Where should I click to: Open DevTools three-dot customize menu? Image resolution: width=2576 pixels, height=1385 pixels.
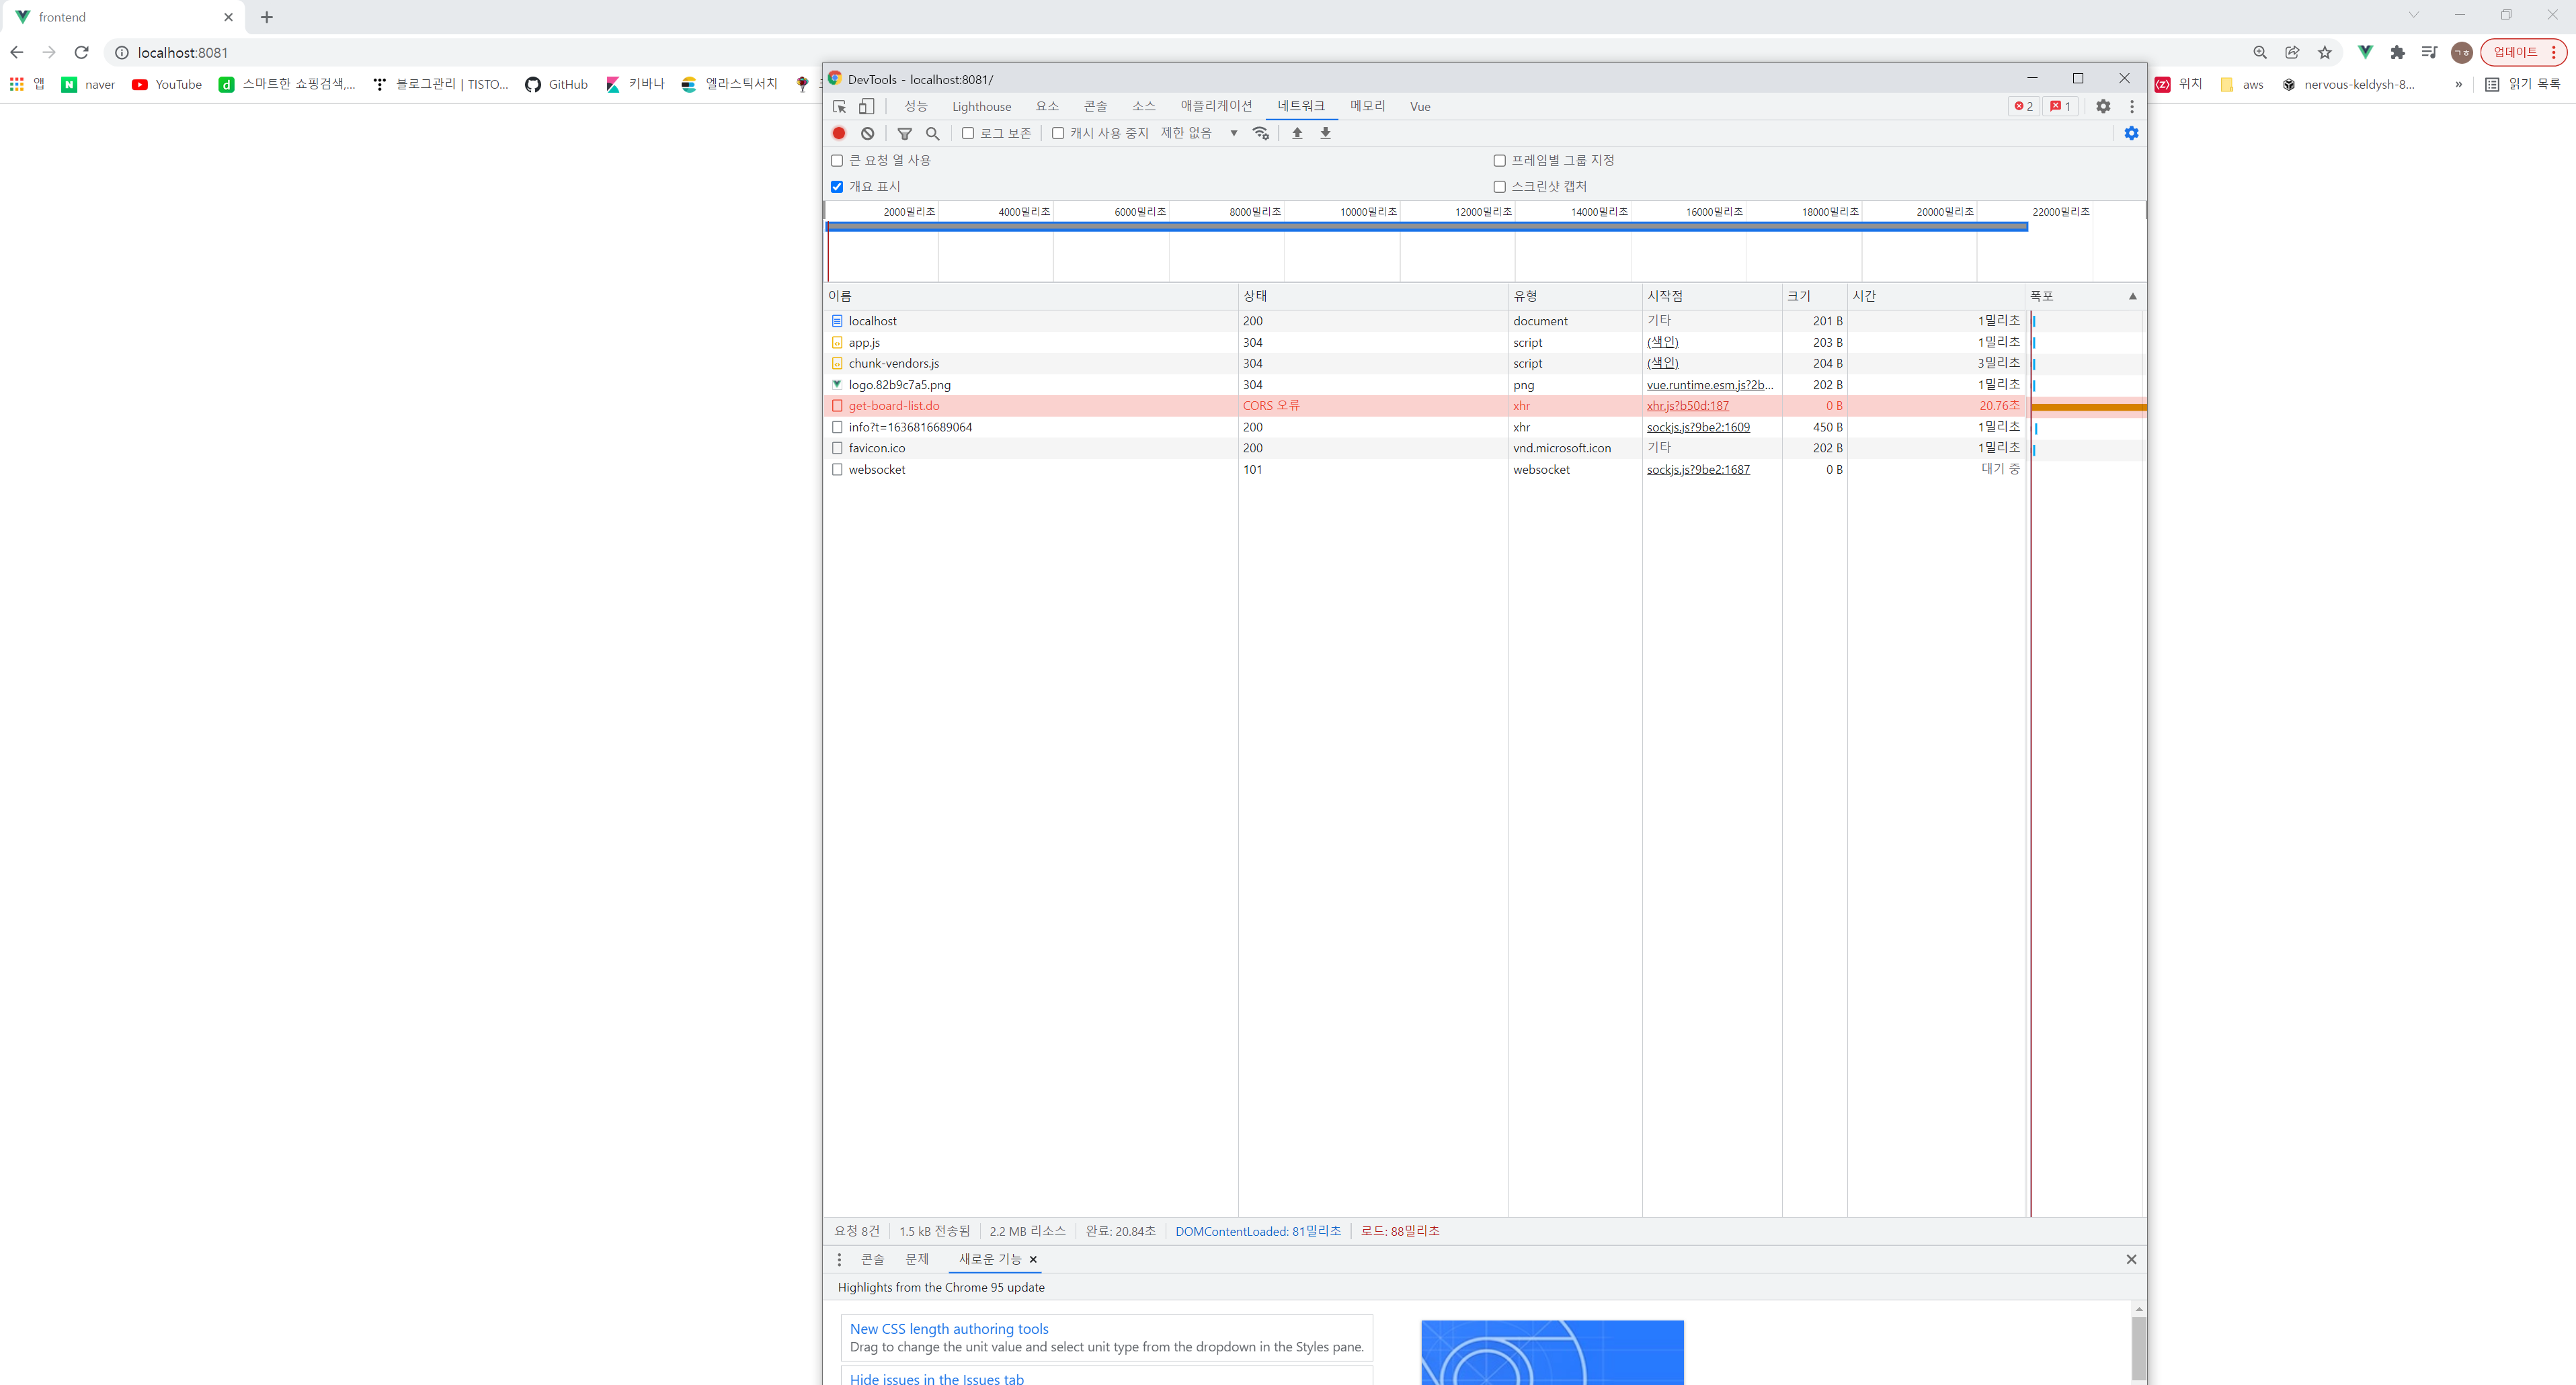(x=2131, y=106)
